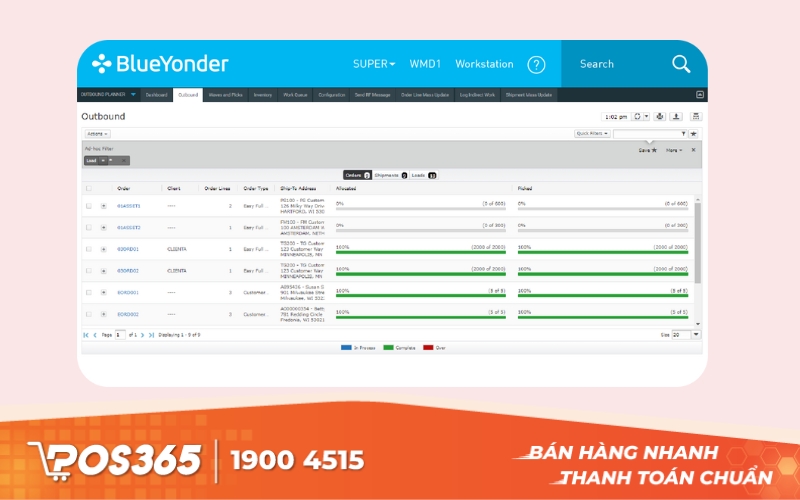Click the page layout icon at far right

(695, 116)
